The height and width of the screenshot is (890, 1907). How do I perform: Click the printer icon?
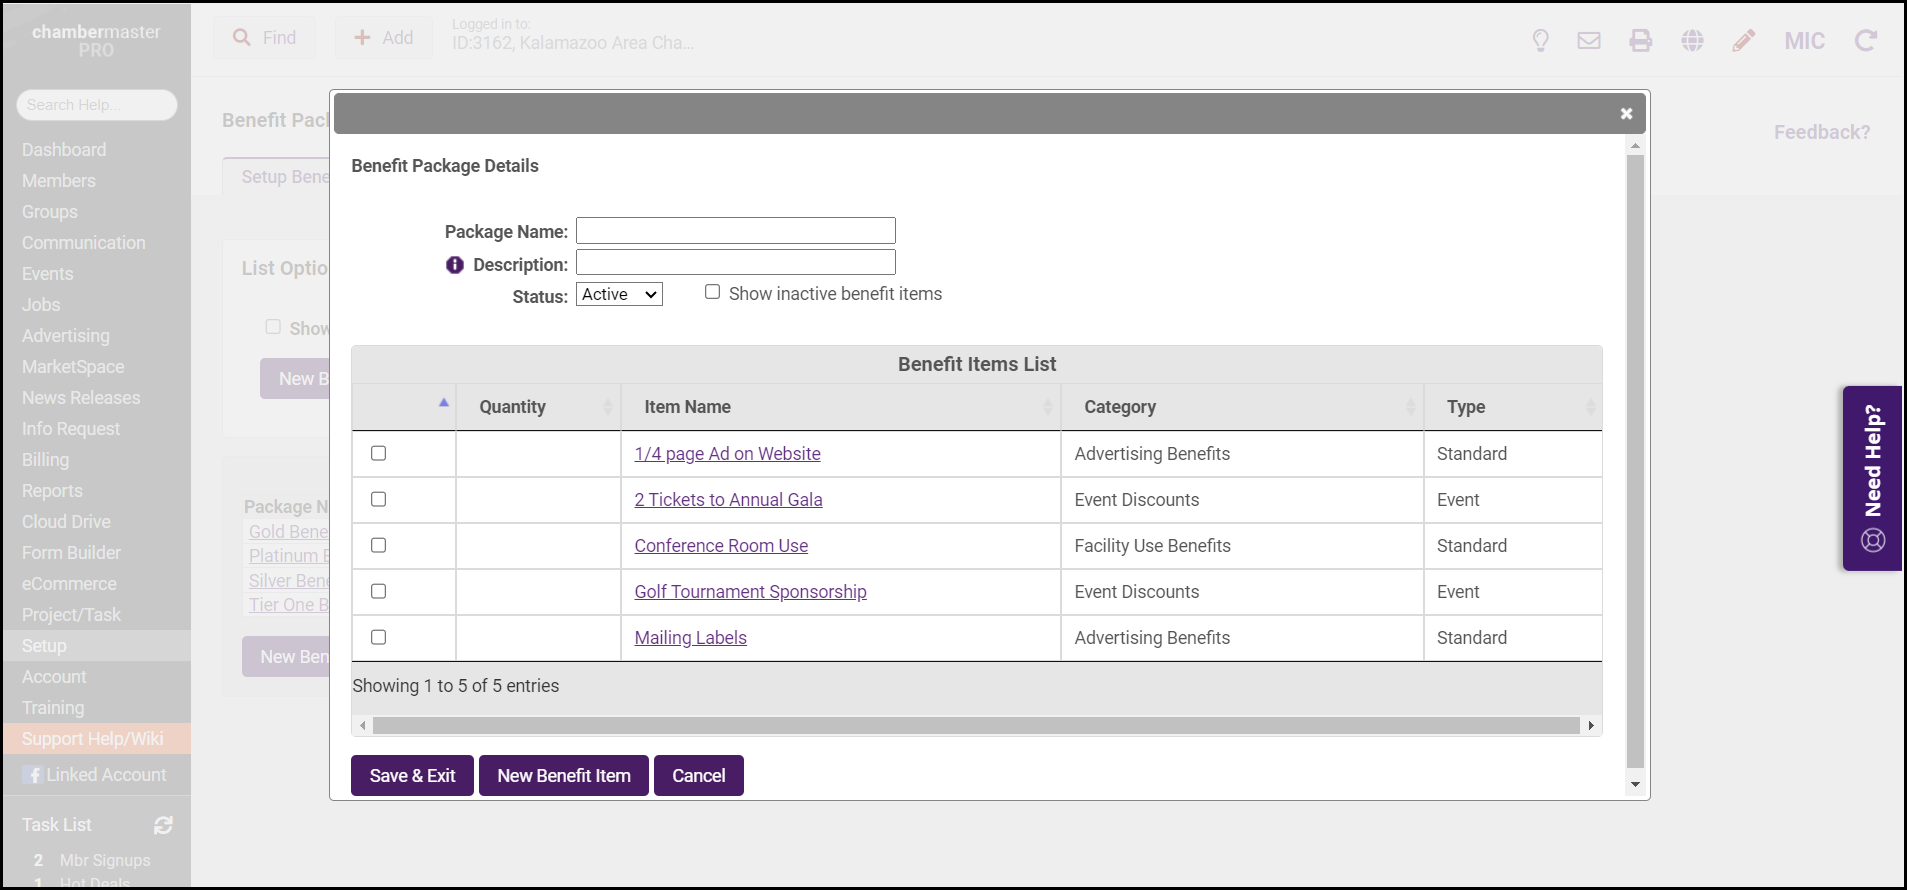point(1641,40)
